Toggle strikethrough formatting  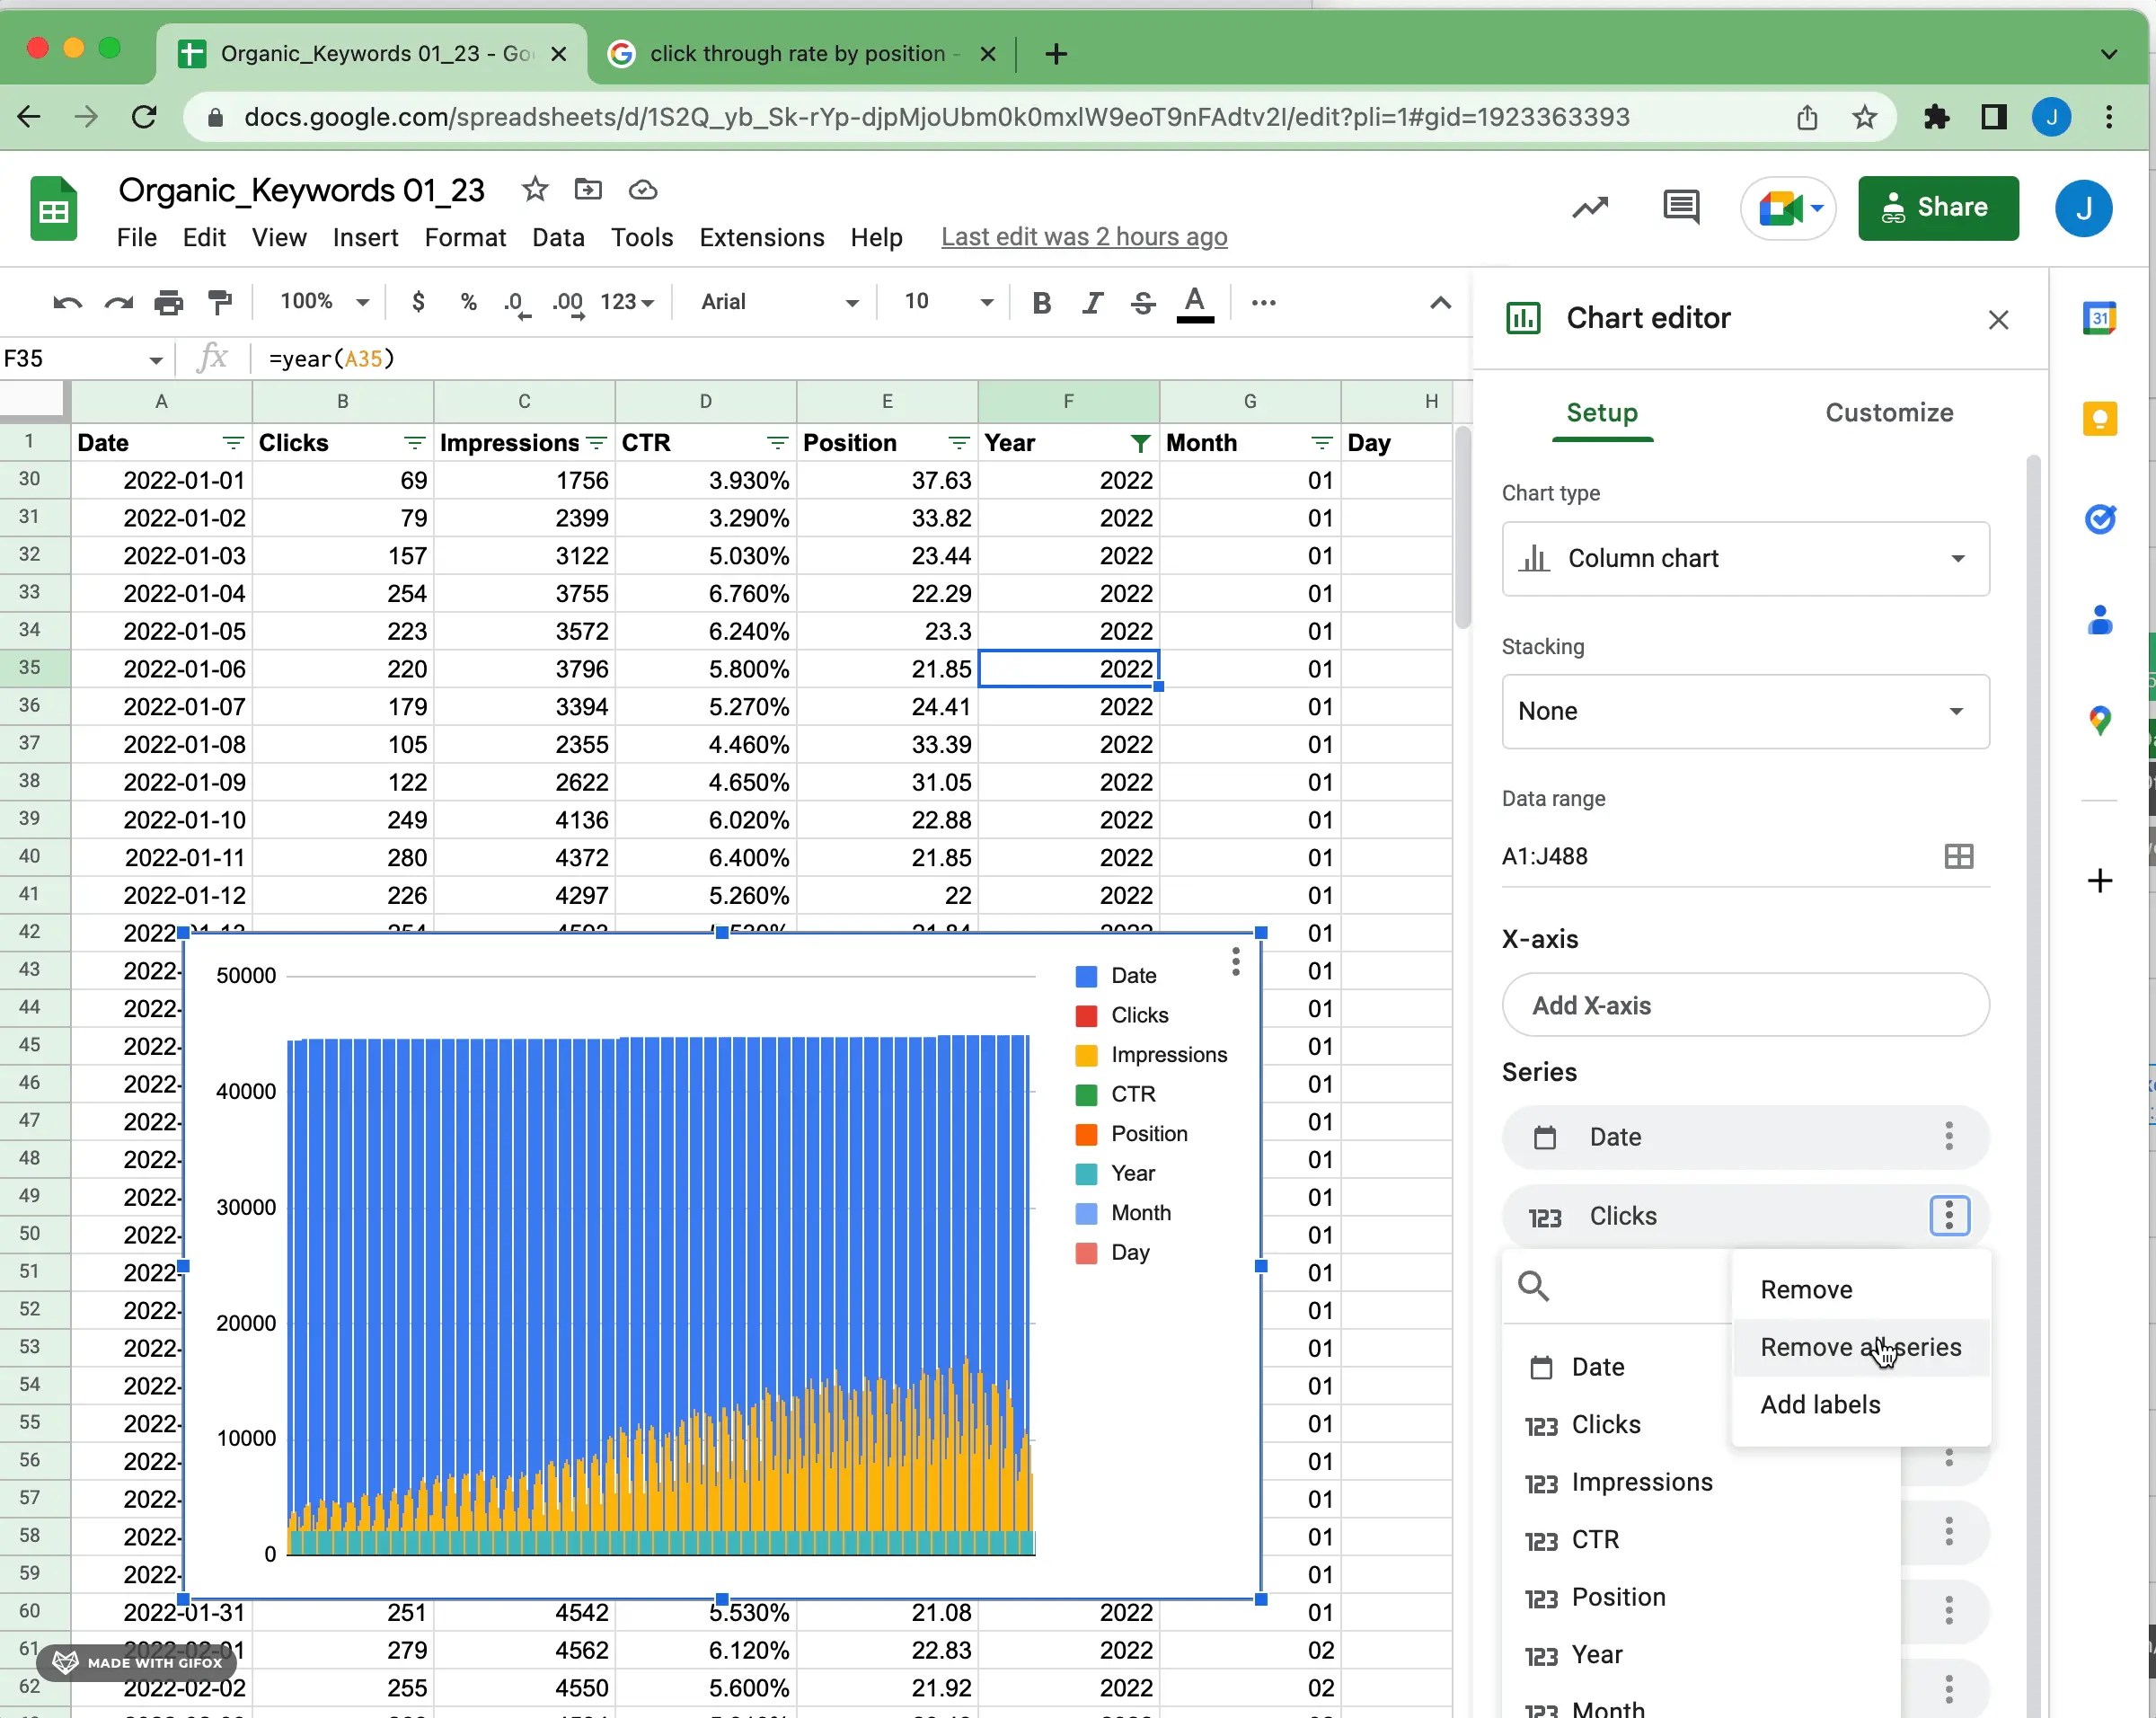pyautogui.click(x=1143, y=302)
